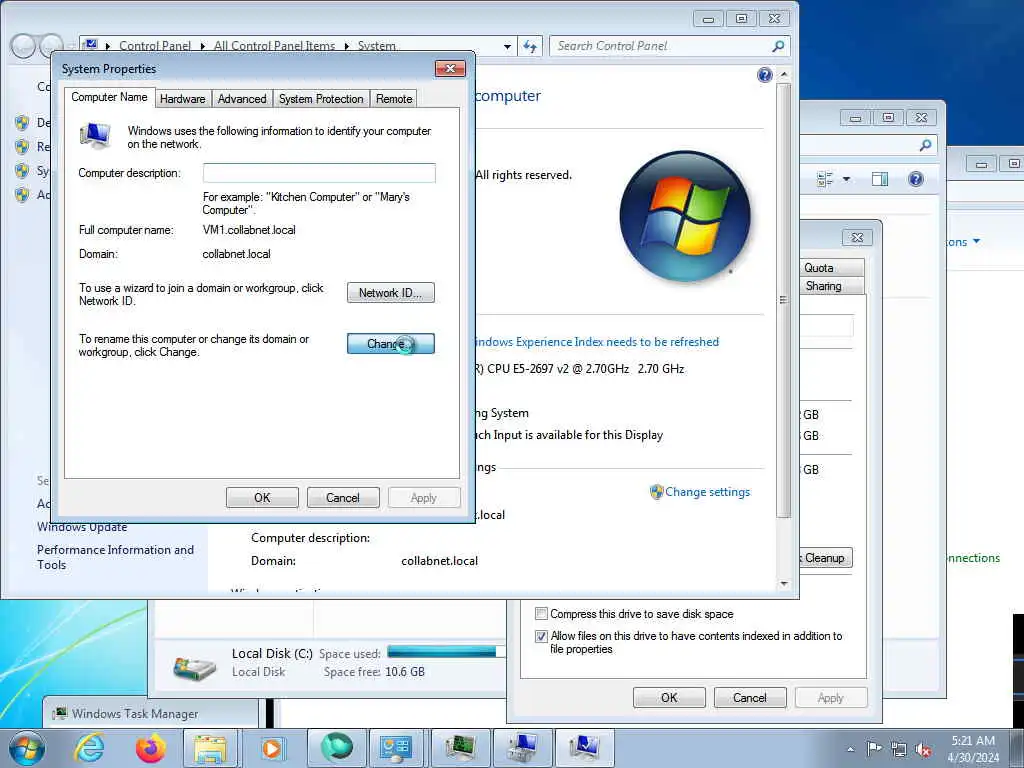
Task: Select the Remote tab
Action: (394, 99)
